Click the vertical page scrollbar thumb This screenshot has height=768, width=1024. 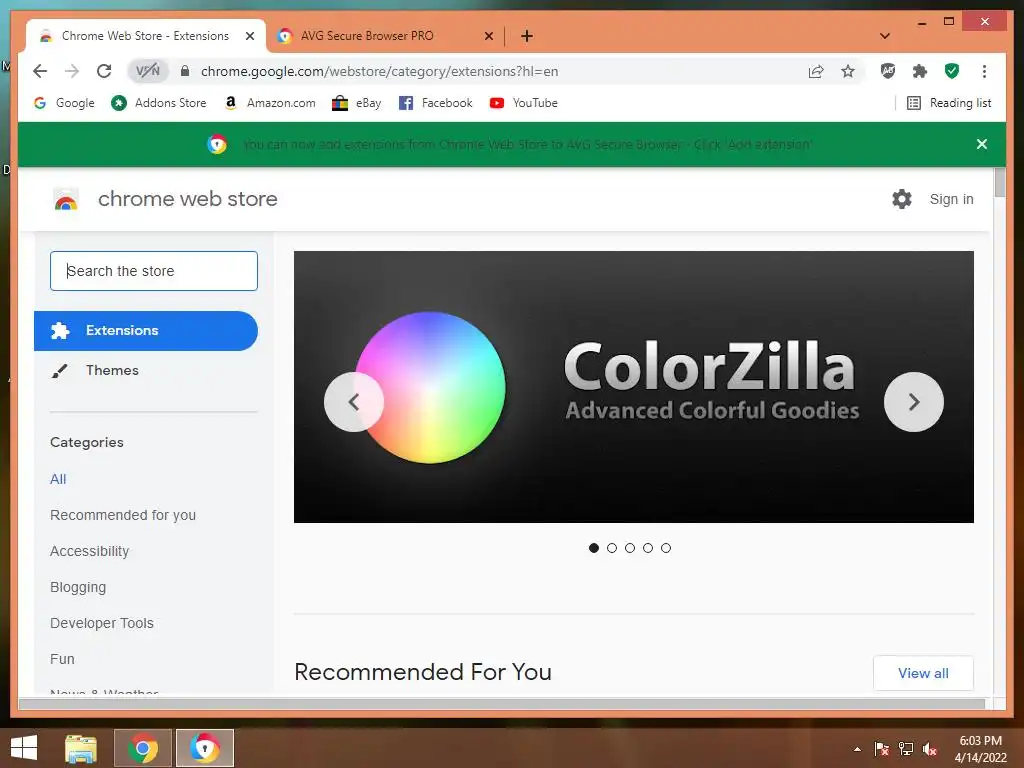1000,182
